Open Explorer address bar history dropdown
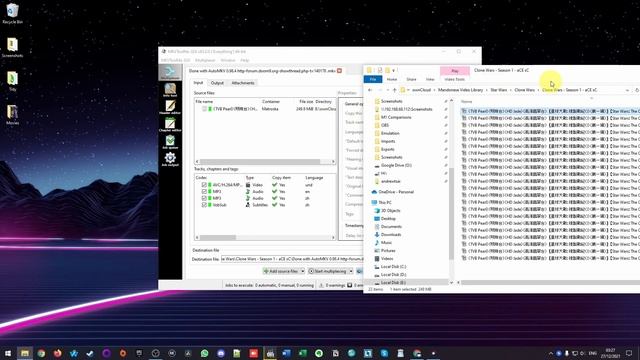The image size is (640, 360). point(627,90)
